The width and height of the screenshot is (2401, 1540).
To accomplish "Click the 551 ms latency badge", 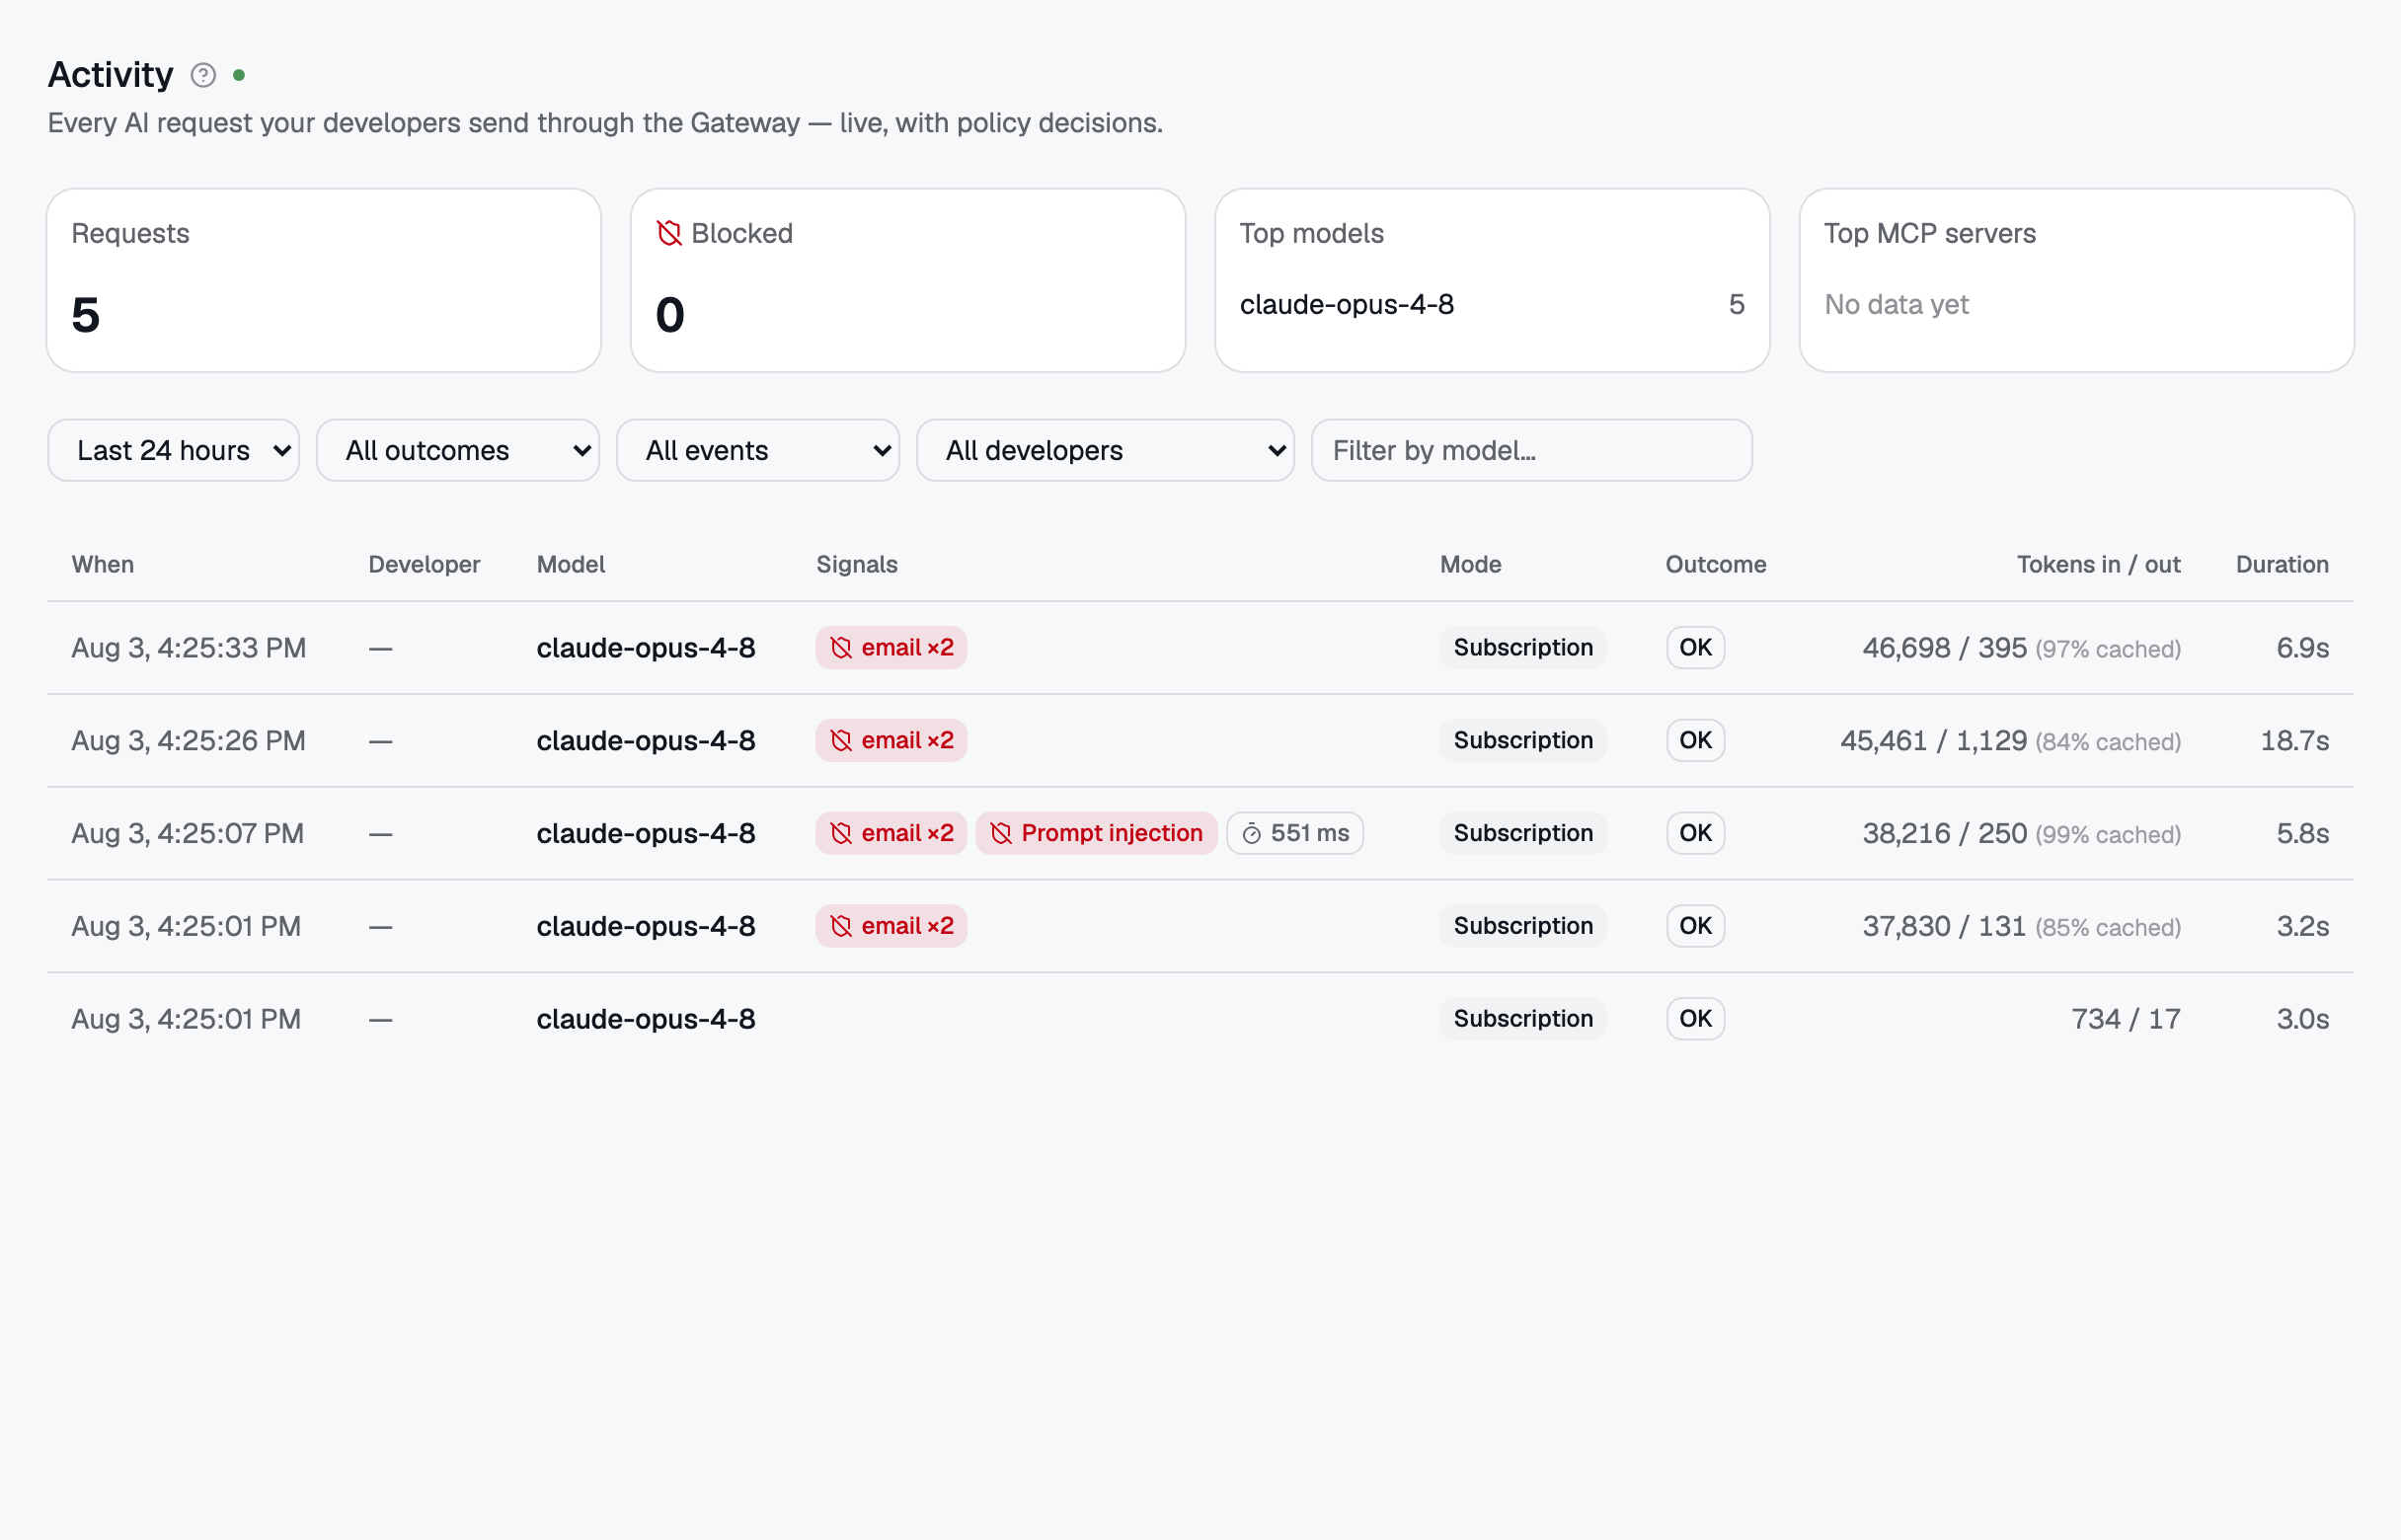I will pos(1295,834).
